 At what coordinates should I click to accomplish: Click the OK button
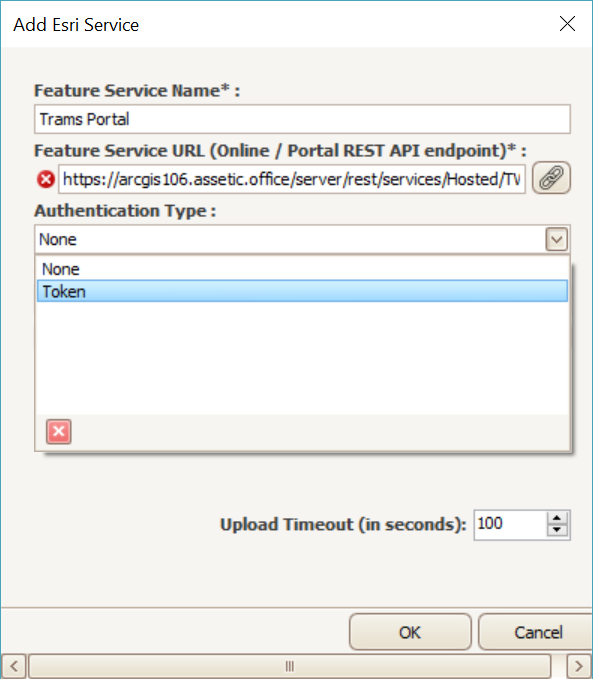(x=410, y=632)
